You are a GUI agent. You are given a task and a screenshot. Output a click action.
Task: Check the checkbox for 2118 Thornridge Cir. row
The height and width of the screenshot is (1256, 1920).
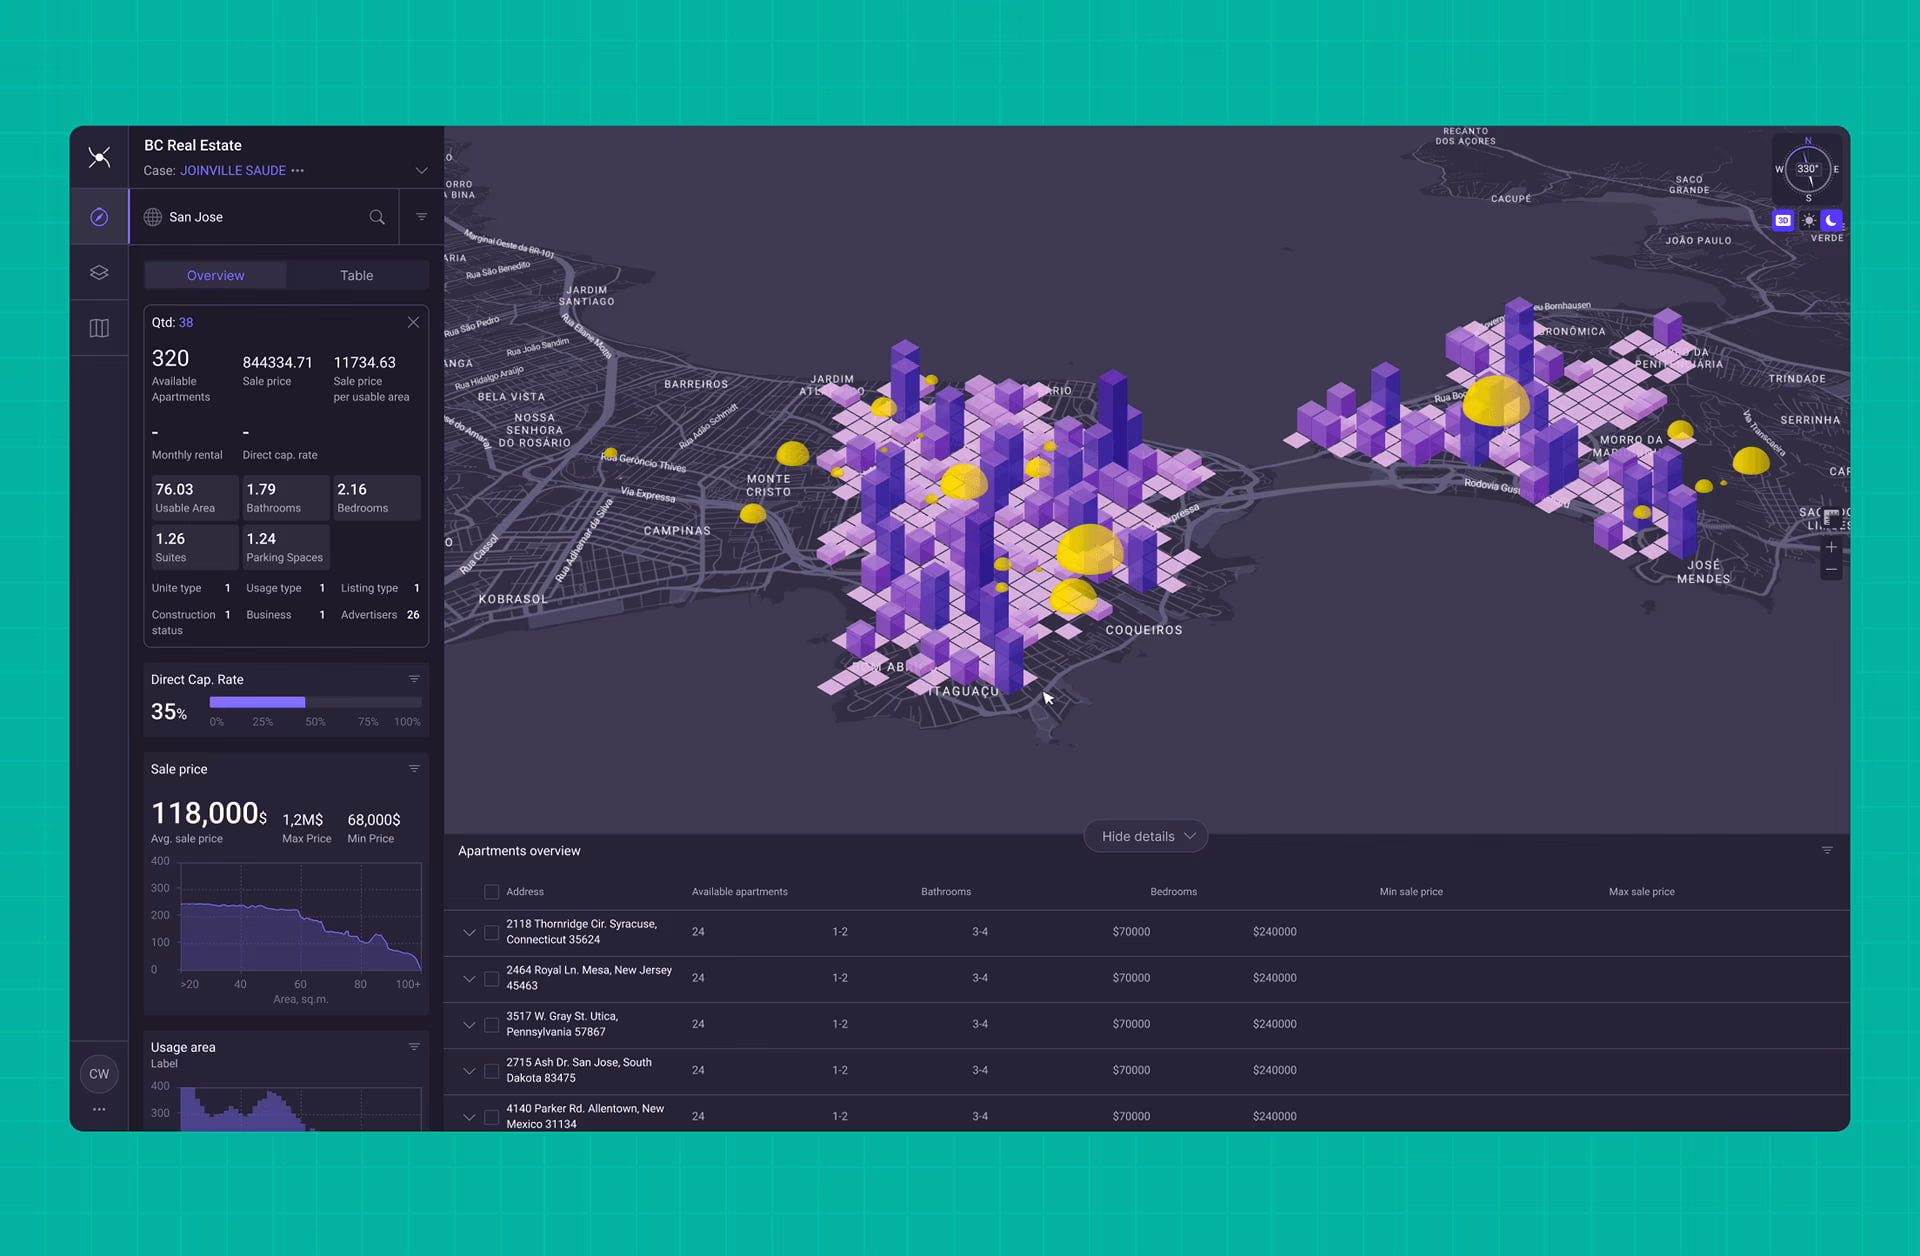tap(491, 931)
